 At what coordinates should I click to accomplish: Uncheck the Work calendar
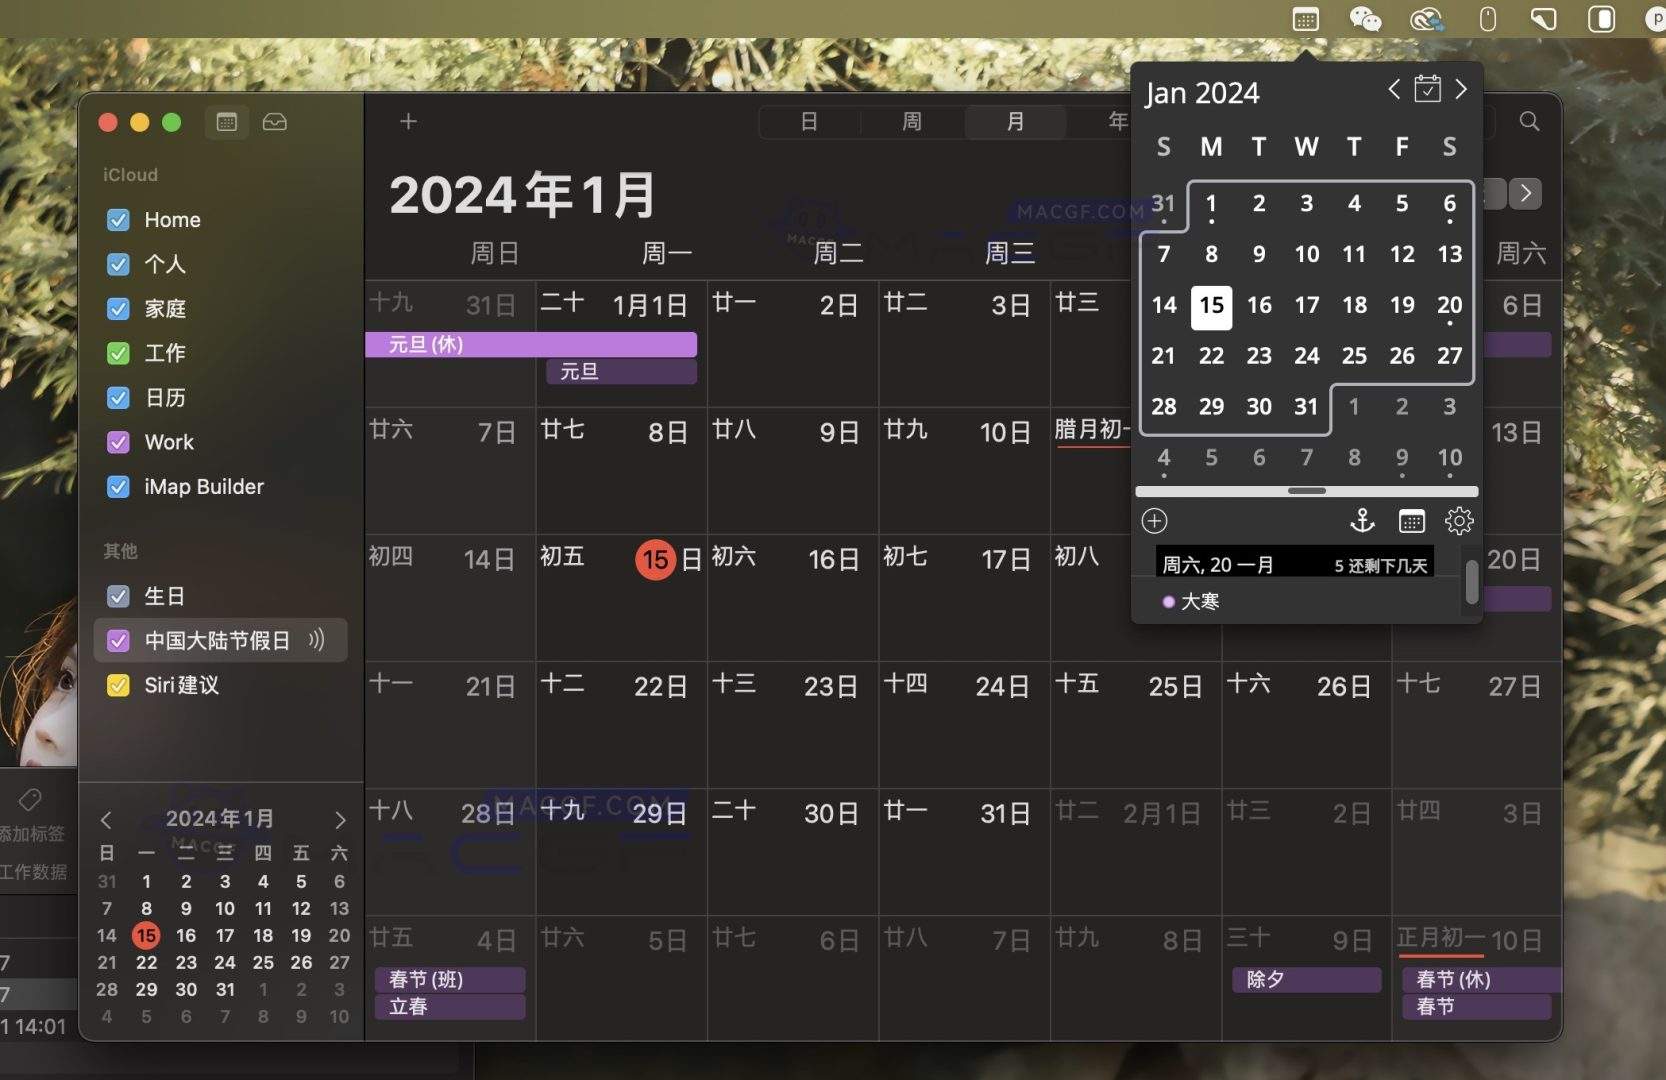click(x=117, y=442)
